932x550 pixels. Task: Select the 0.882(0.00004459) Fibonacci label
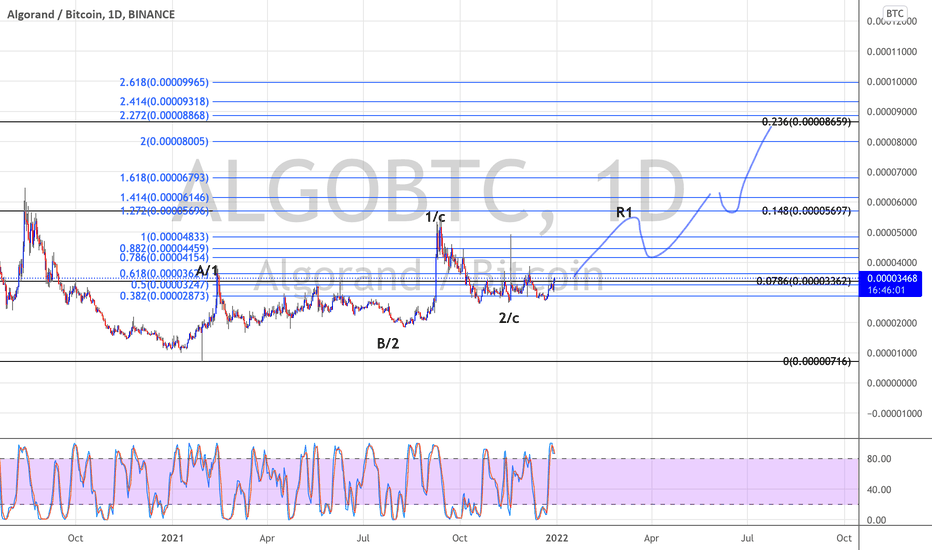[164, 249]
